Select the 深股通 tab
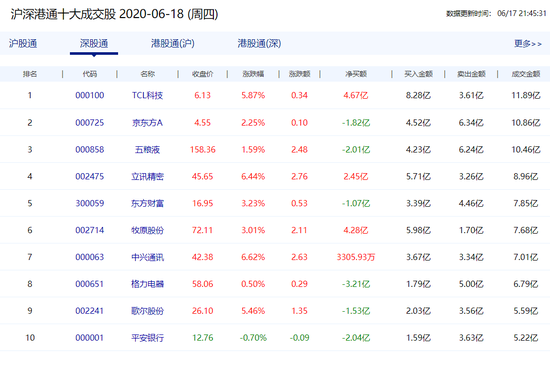 94,44
